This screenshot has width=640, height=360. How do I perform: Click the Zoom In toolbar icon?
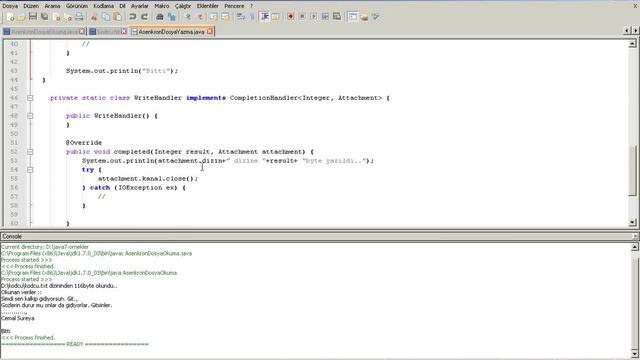[188, 17]
